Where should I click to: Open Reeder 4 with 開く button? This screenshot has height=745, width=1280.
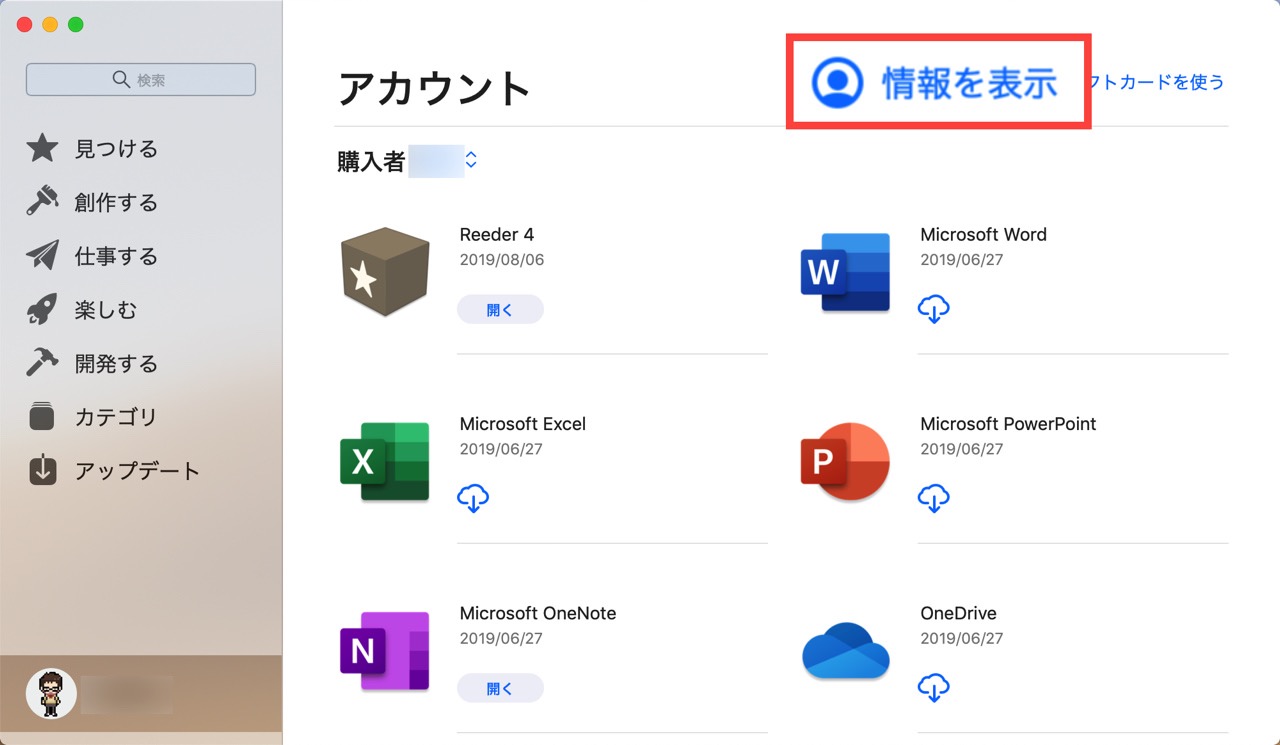point(500,309)
